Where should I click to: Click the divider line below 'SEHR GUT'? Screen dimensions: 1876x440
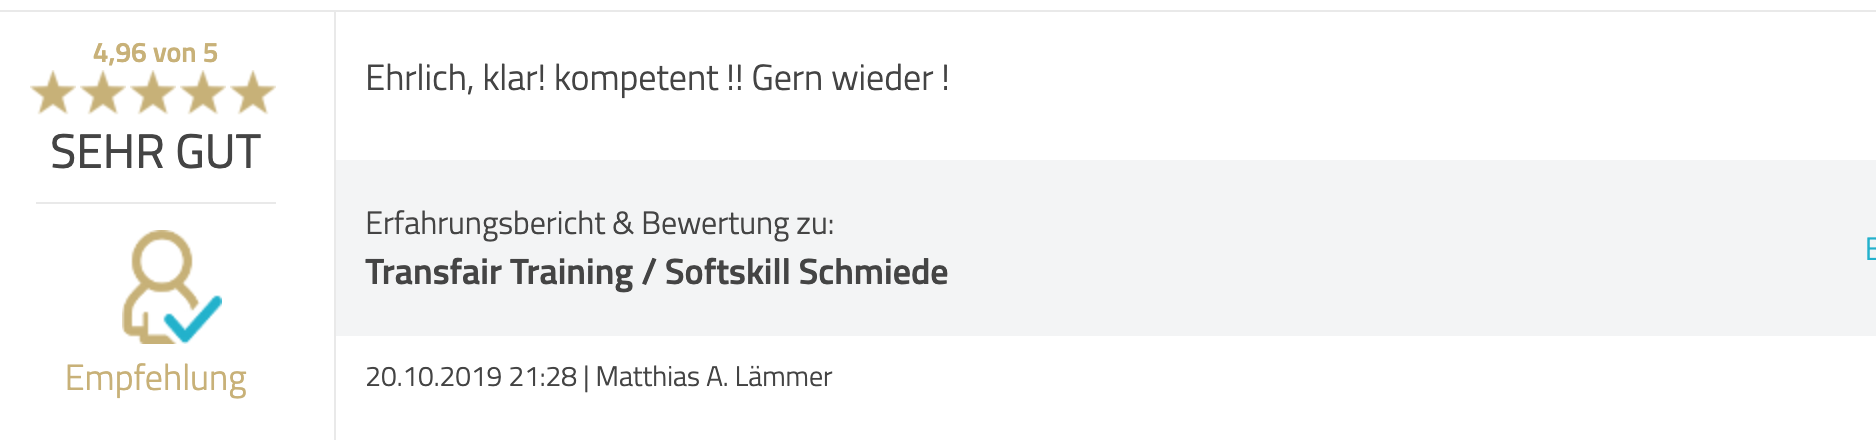[156, 203]
